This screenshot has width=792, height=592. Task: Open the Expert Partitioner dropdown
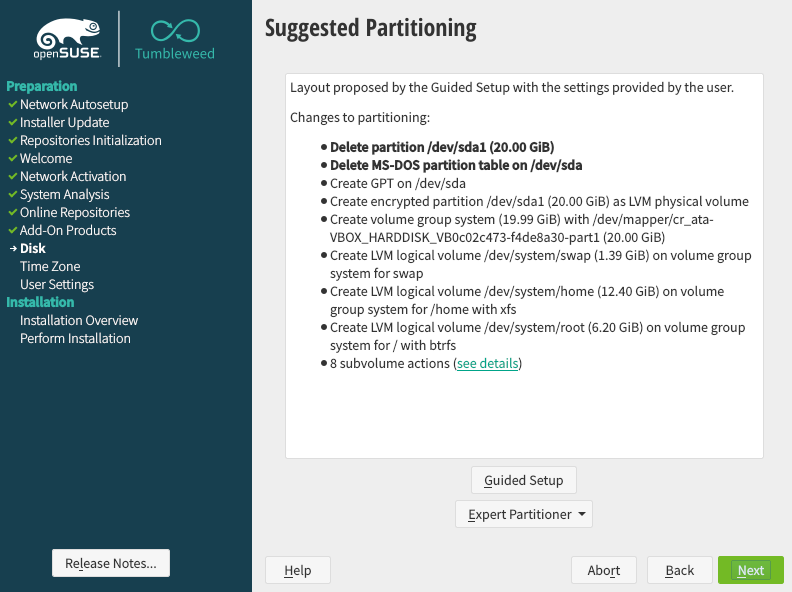(523, 514)
